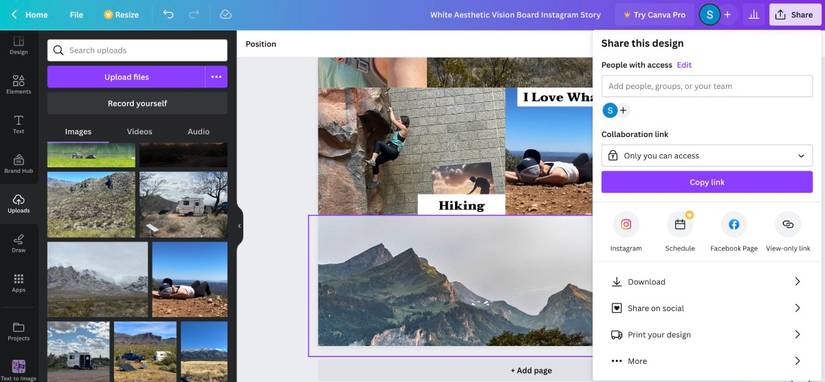Viewport: 825px width, 382px height.
Task: Switch to the Images tab
Action: pyautogui.click(x=78, y=132)
